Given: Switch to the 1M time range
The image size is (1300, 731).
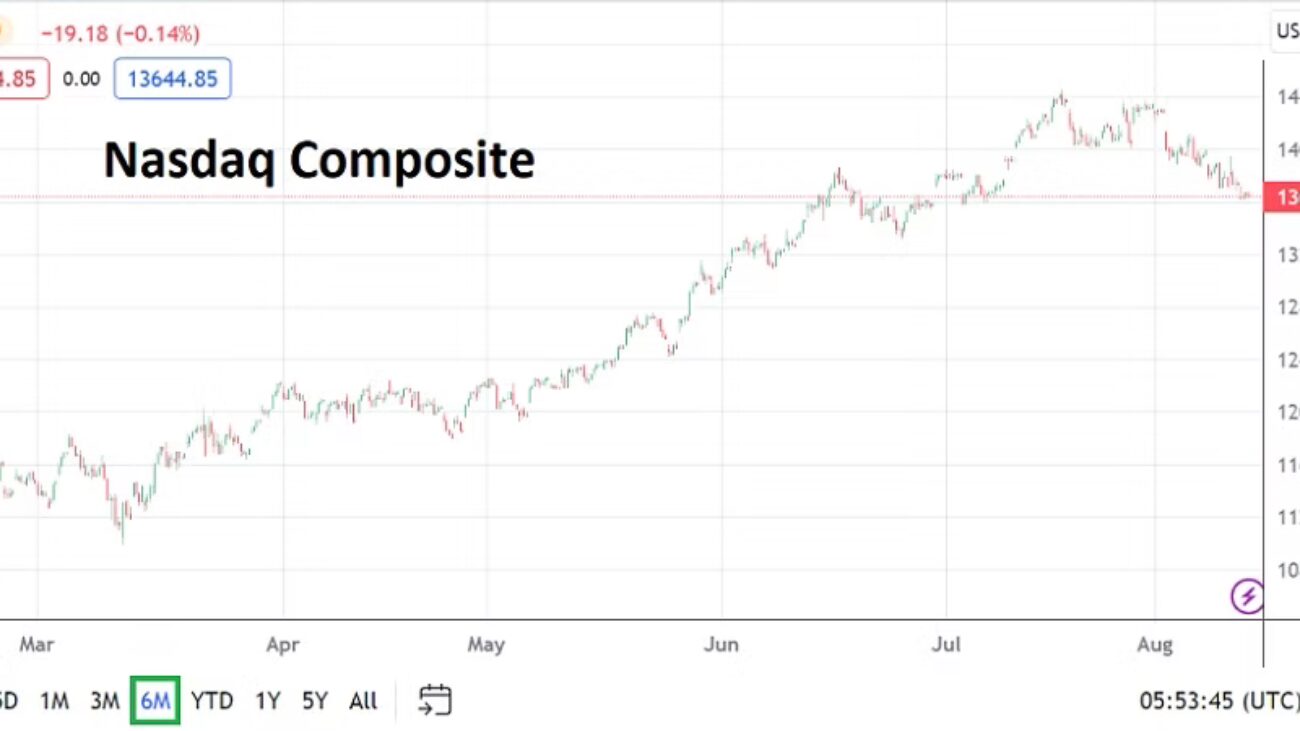Looking at the screenshot, I should (54, 701).
